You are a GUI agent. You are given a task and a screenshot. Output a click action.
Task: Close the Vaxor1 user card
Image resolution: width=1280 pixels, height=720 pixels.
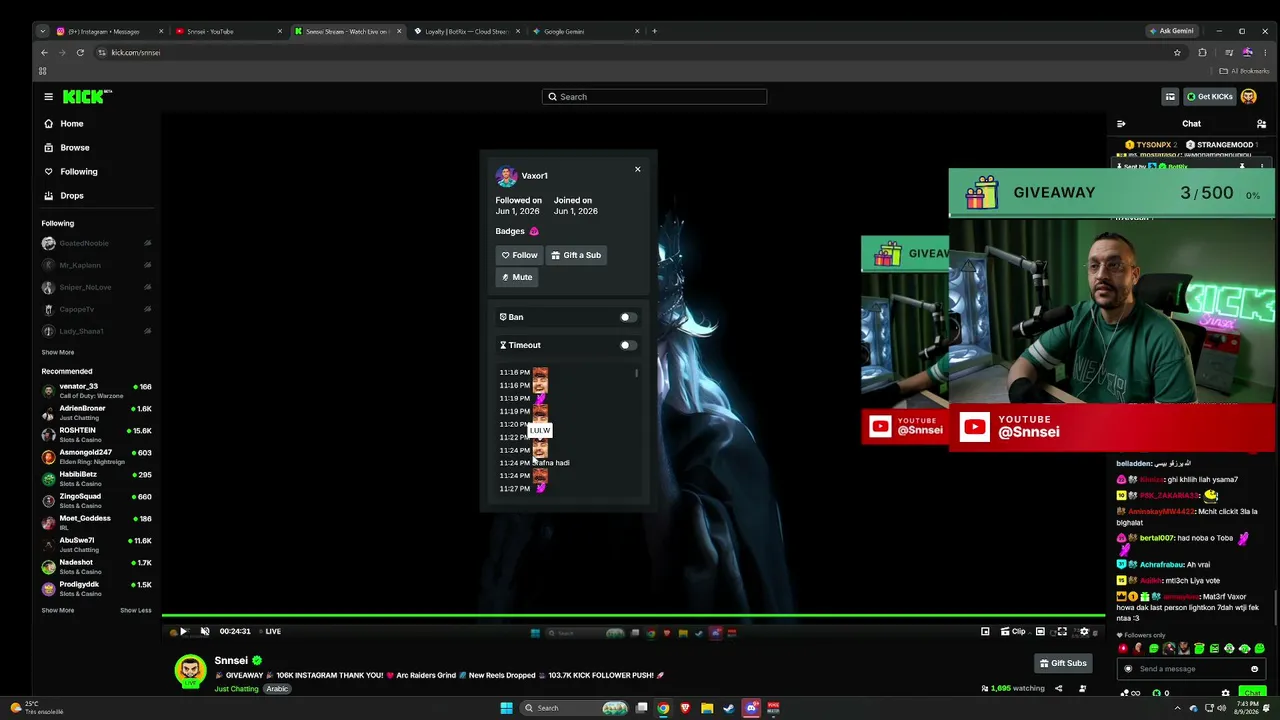637,169
